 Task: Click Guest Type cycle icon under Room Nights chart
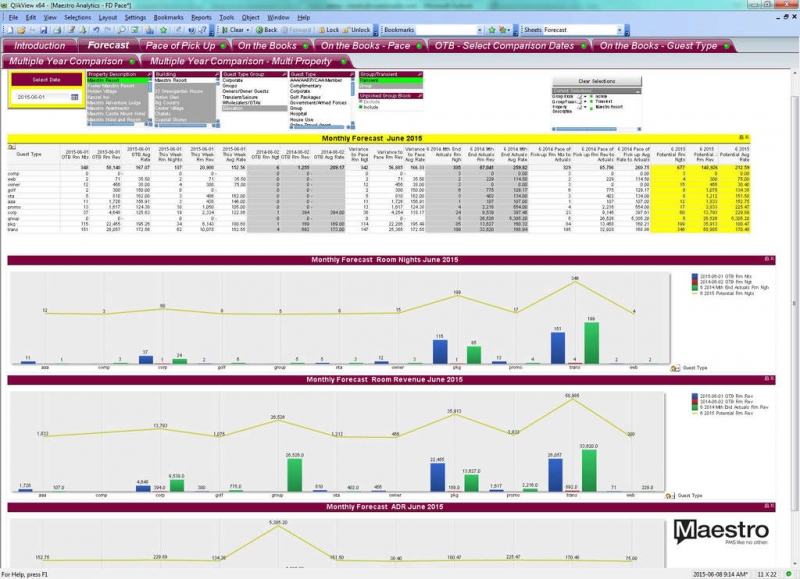tap(674, 368)
